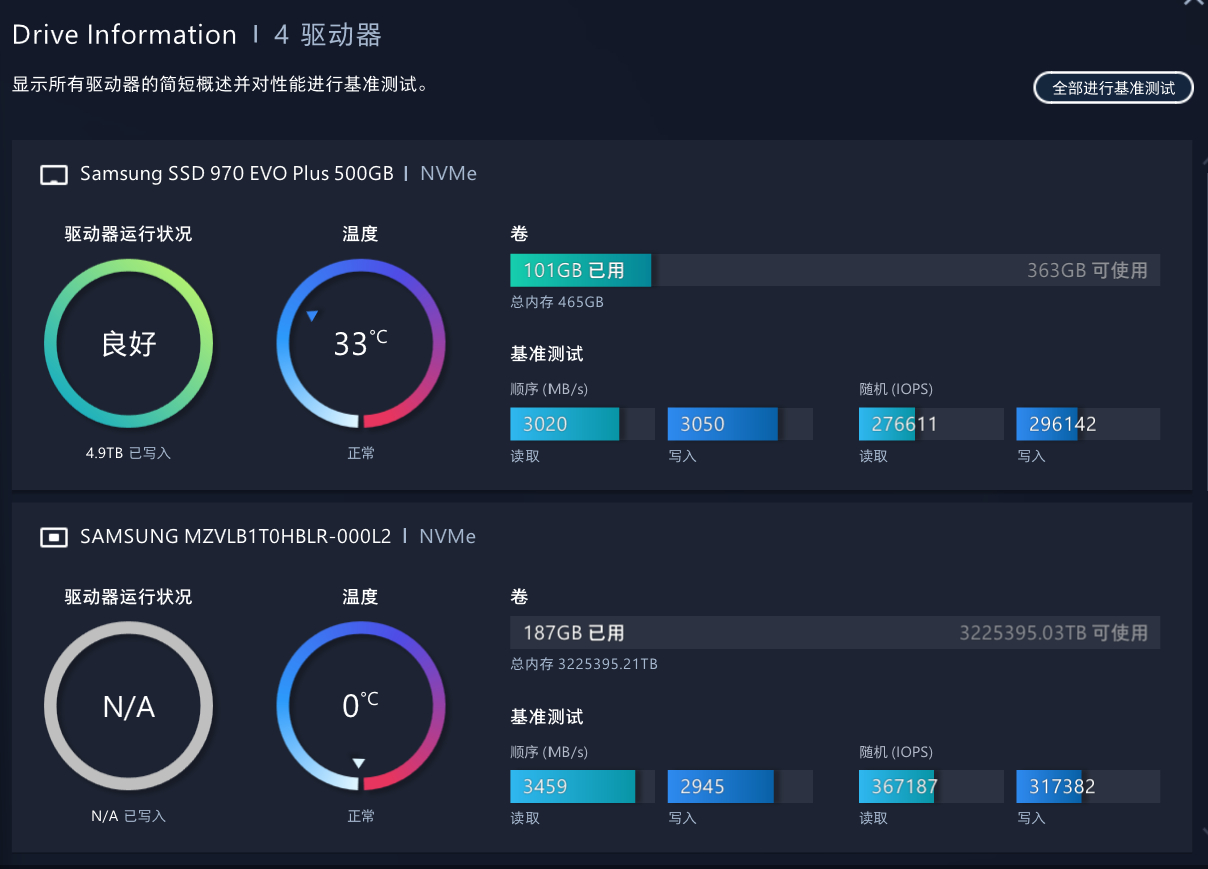1208x869 pixels.
Task: Click the 33°C temperature gauge
Action: pos(360,344)
